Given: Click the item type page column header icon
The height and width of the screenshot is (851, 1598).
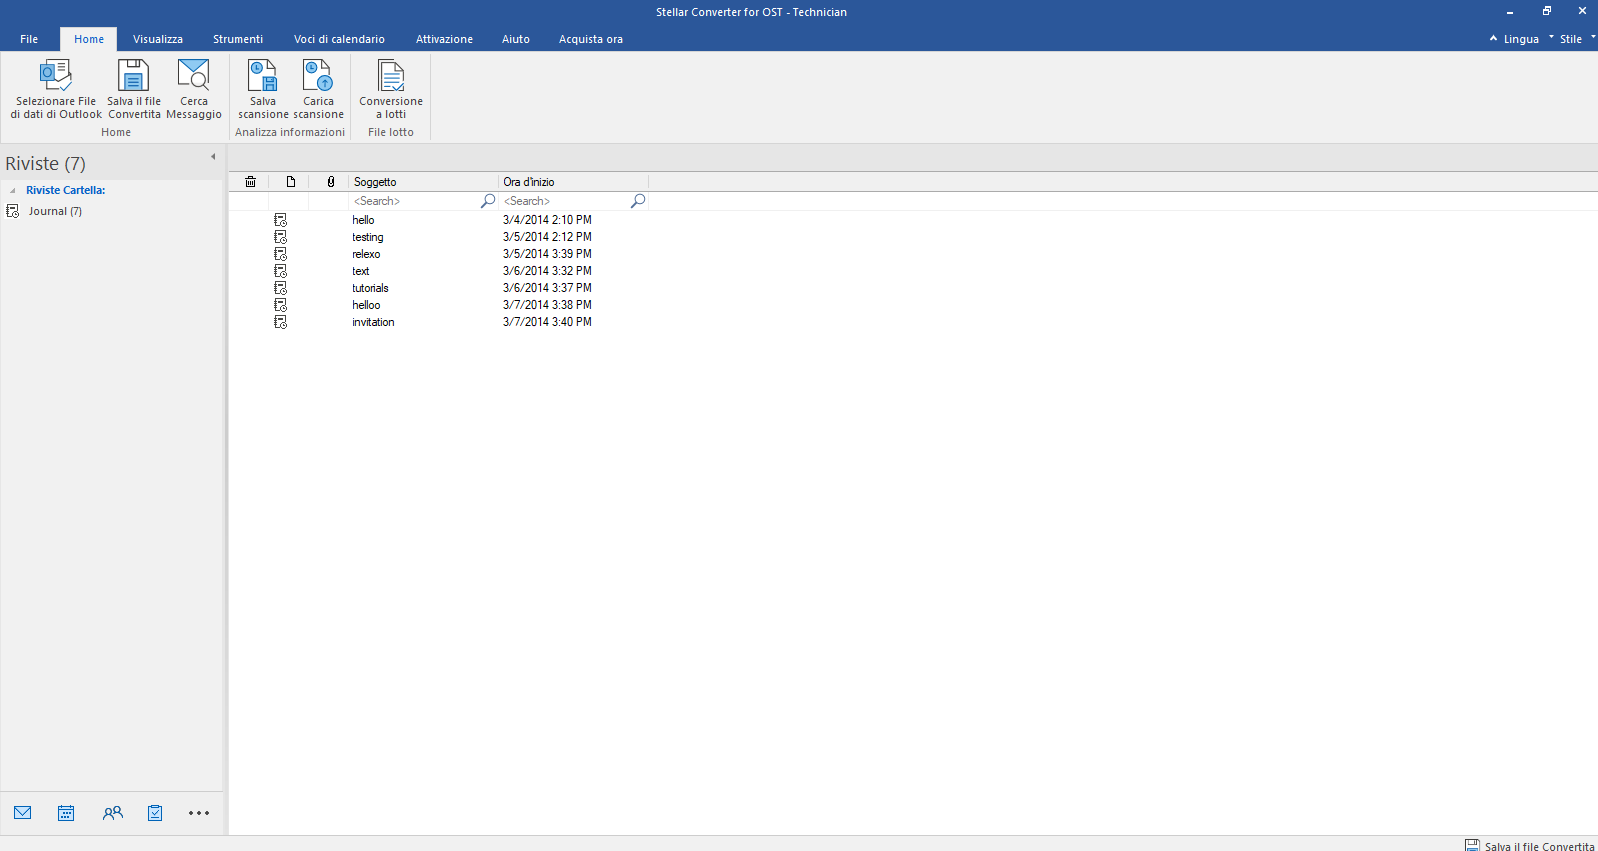Looking at the screenshot, I should pyautogui.click(x=291, y=182).
